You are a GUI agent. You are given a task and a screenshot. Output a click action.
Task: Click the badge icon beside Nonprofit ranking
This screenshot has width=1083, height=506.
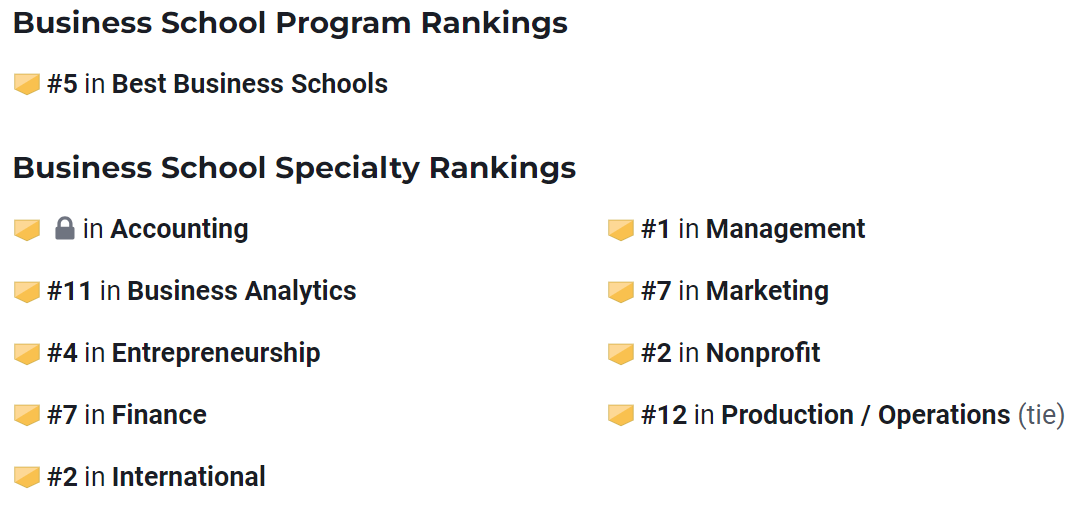(621, 353)
